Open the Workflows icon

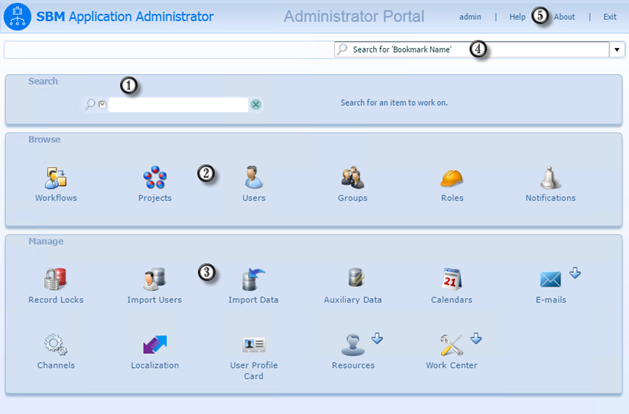[56, 178]
